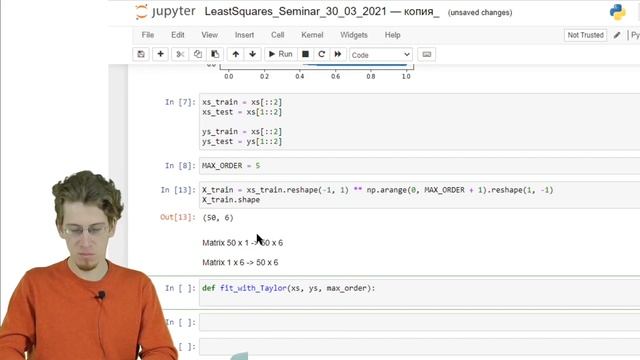The width and height of the screenshot is (640, 360).
Task: Click the Jupyter logo
Action: point(165,12)
